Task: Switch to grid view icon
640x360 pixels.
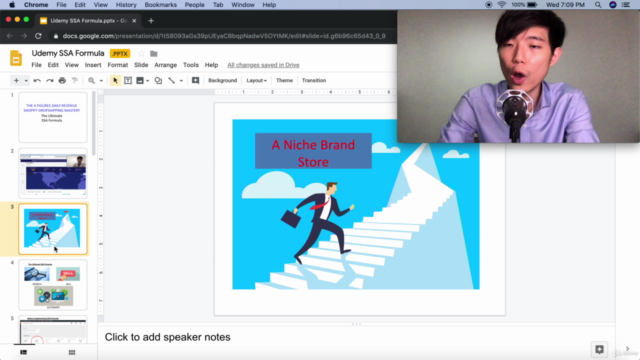Action: pyautogui.click(x=72, y=352)
